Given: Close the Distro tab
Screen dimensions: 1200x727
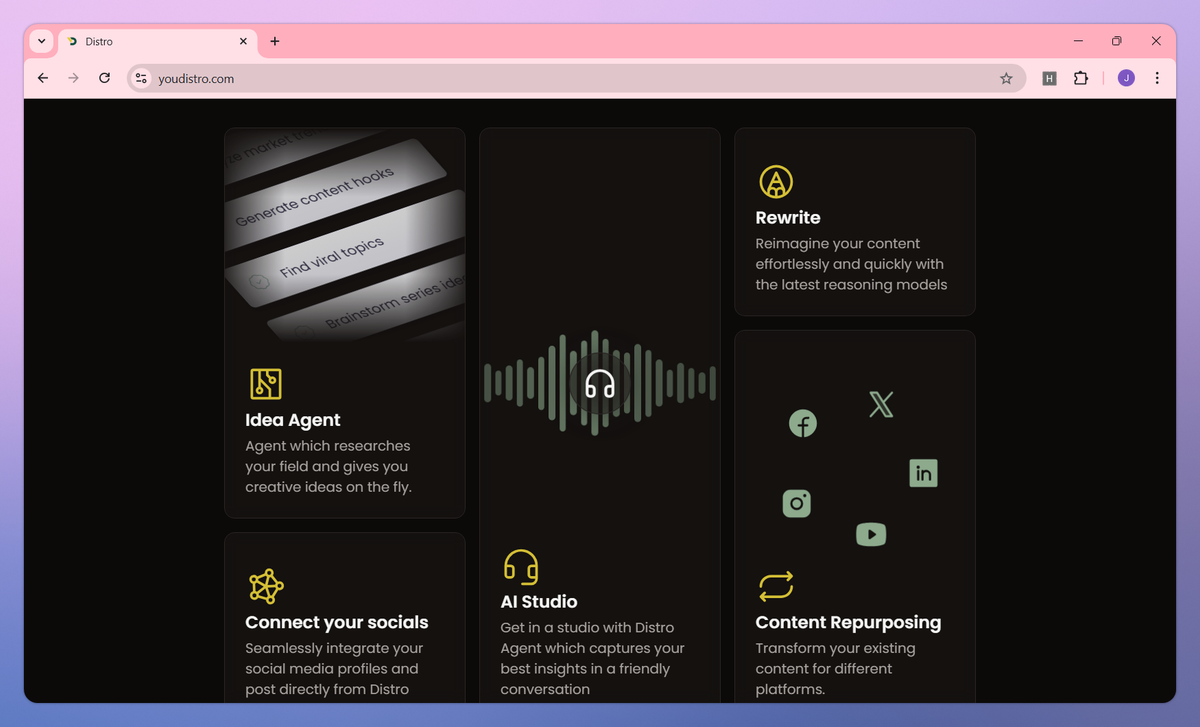Looking at the screenshot, I should point(243,41).
